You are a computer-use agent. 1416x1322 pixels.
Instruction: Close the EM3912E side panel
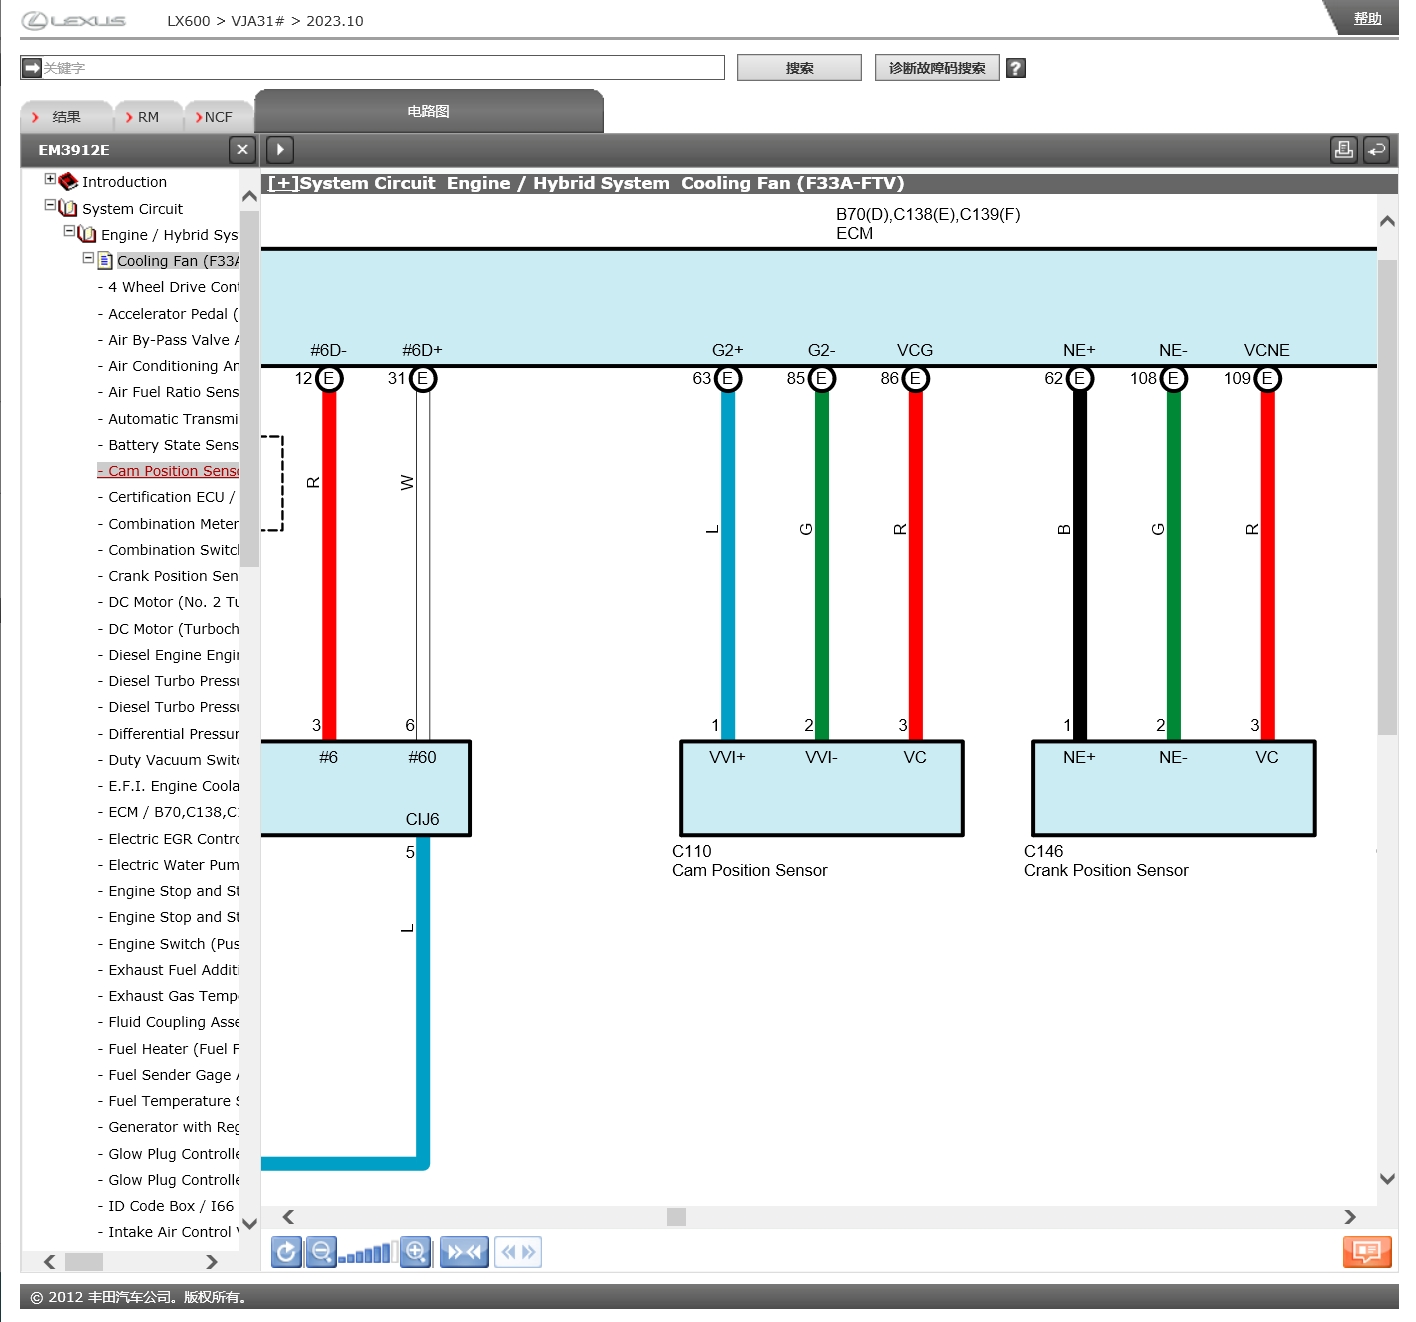(x=242, y=150)
